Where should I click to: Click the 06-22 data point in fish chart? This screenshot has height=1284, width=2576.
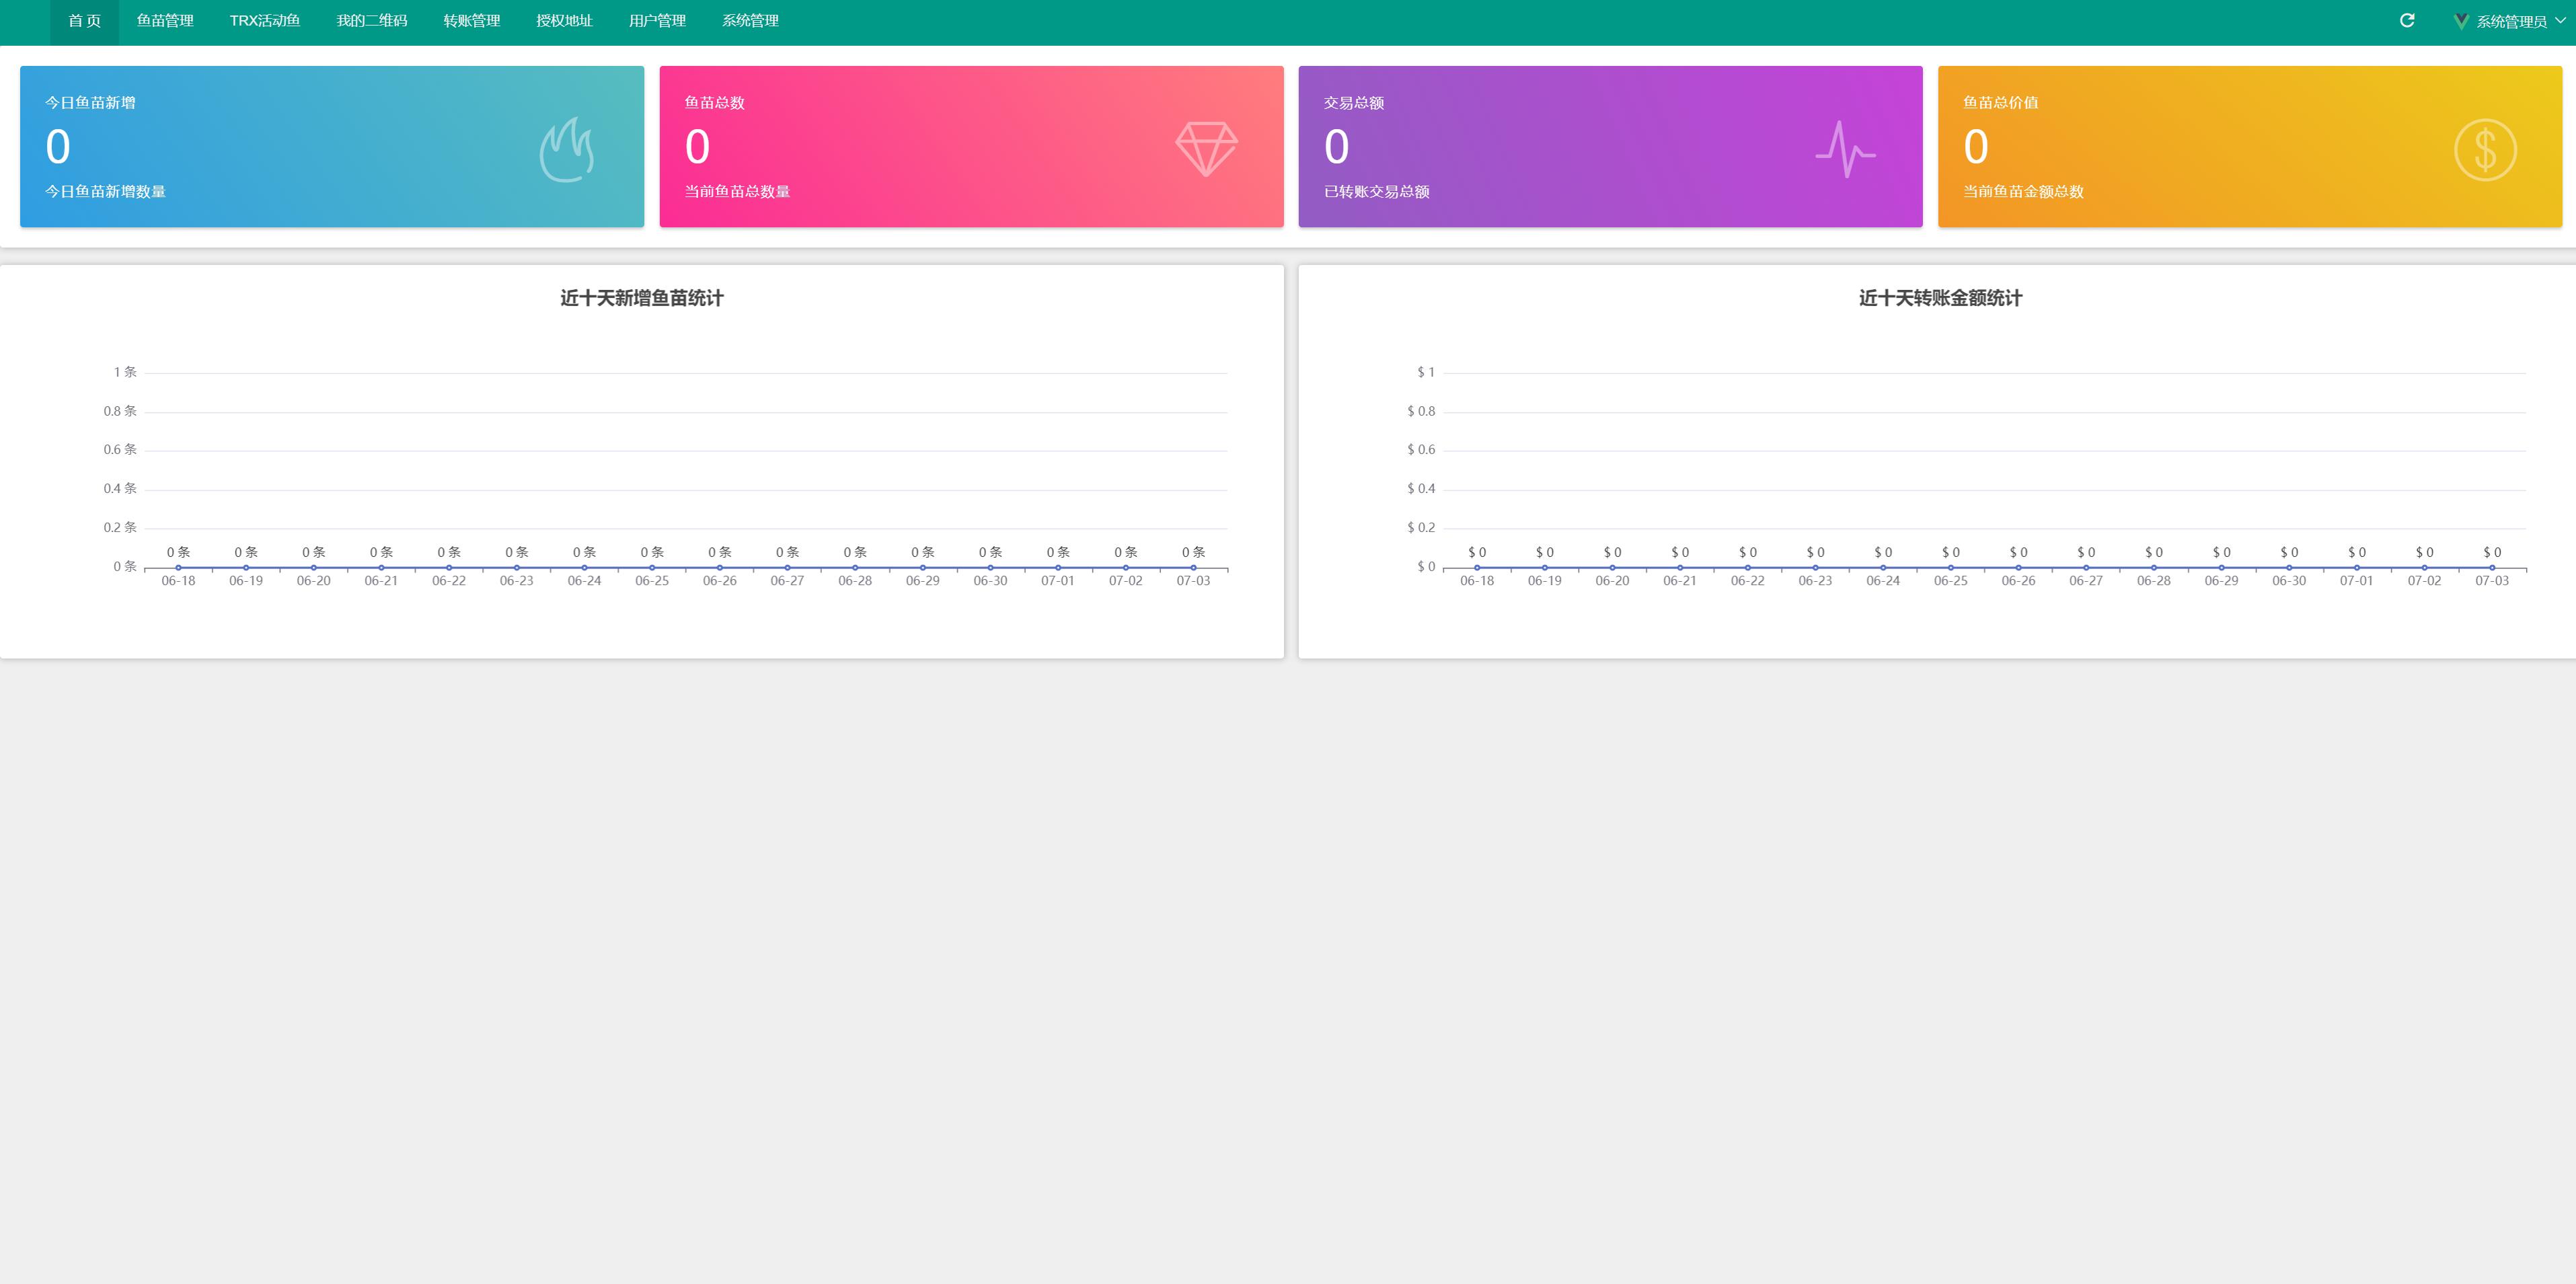point(449,568)
